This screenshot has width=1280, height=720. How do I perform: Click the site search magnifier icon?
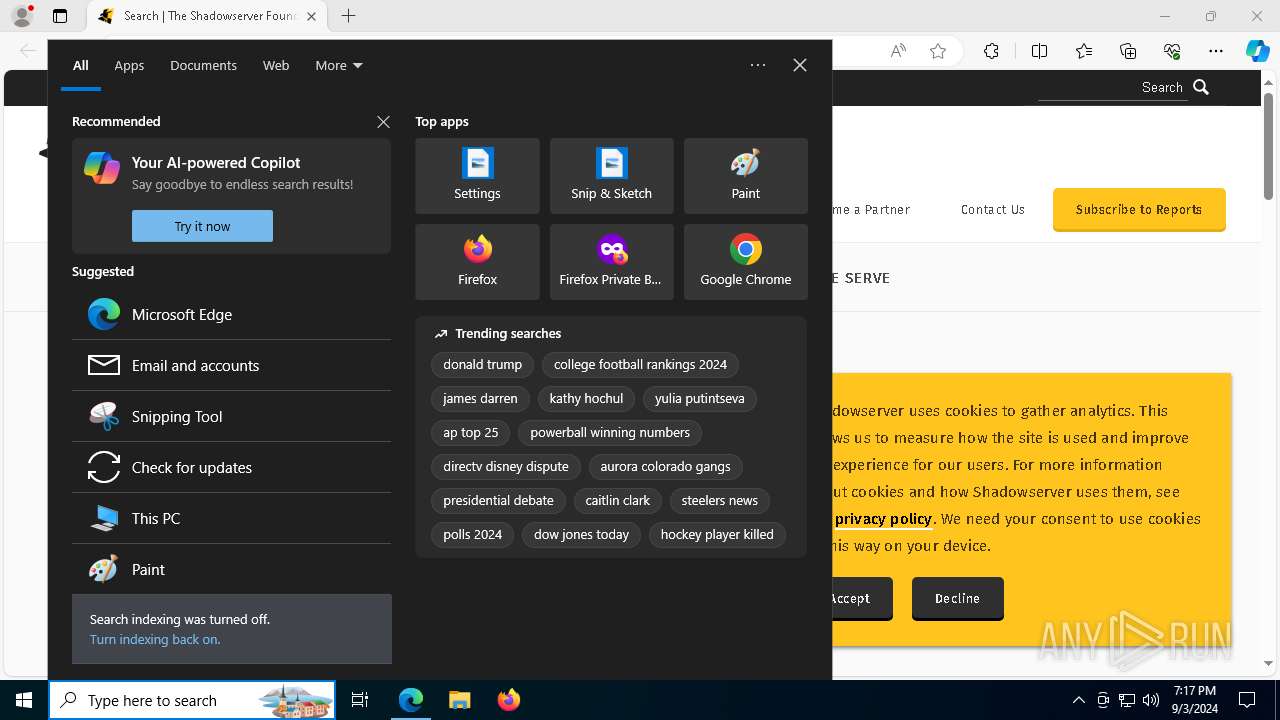click(1201, 87)
